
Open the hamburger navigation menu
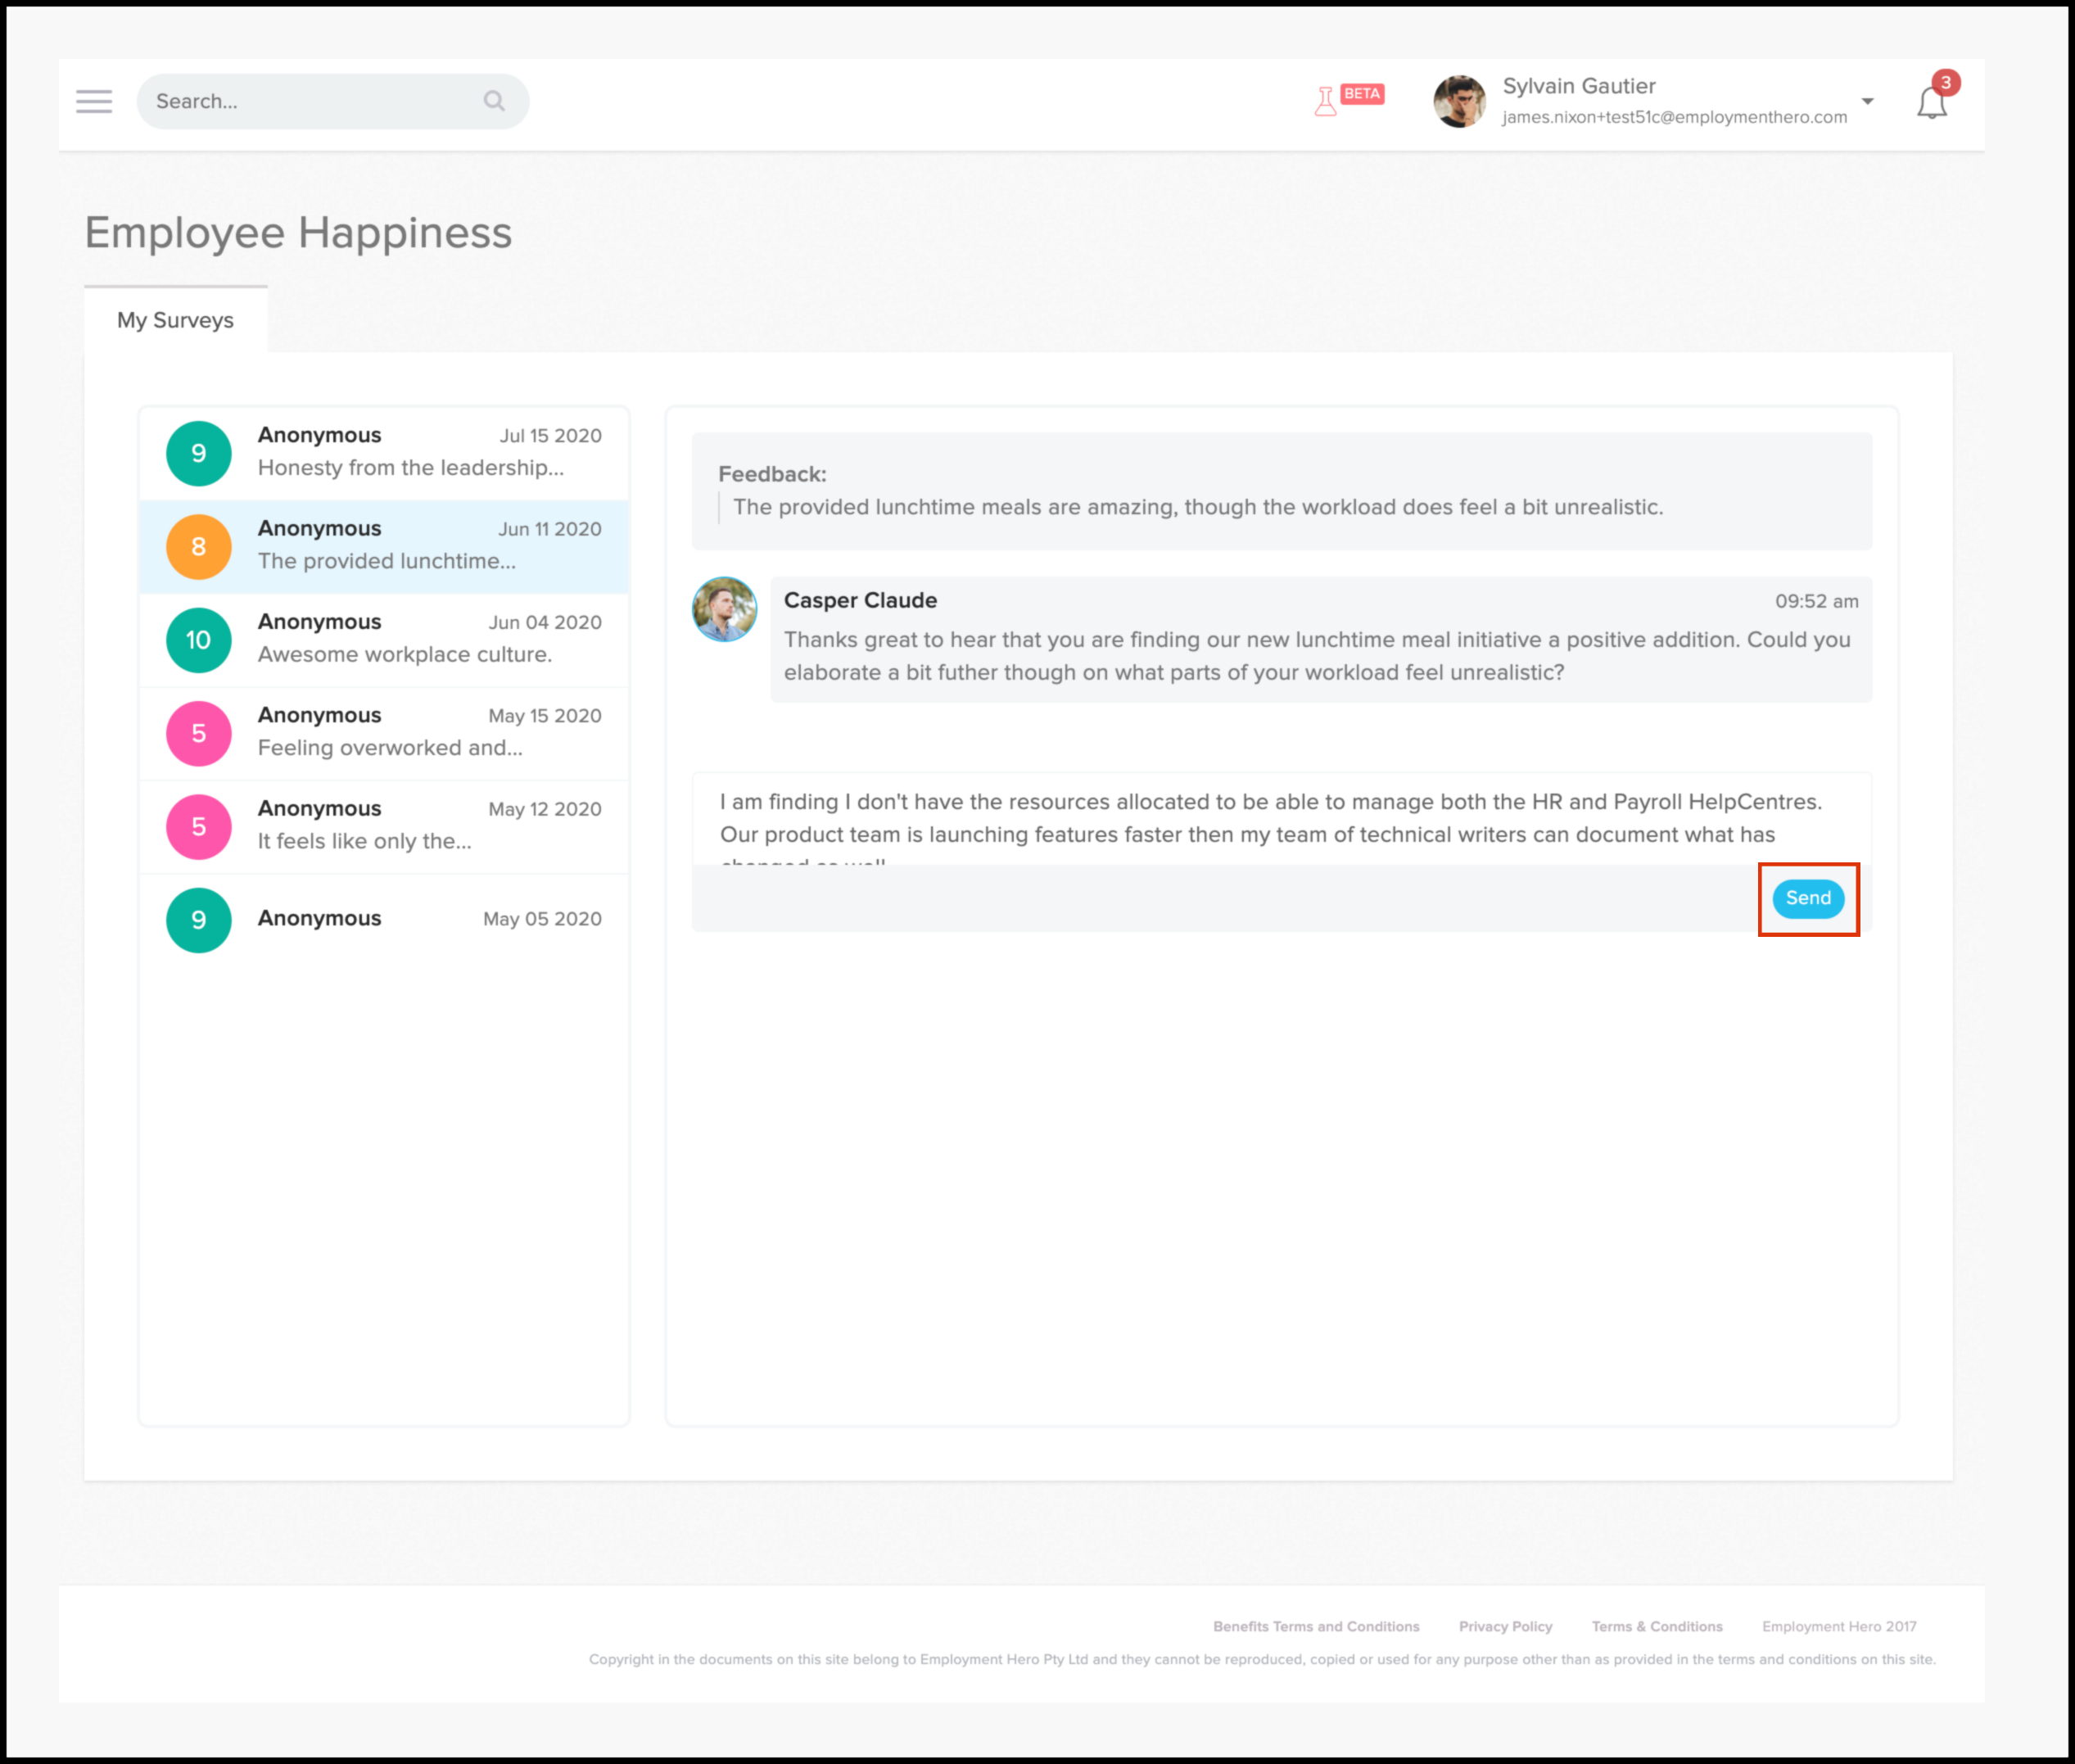point(94,101)
